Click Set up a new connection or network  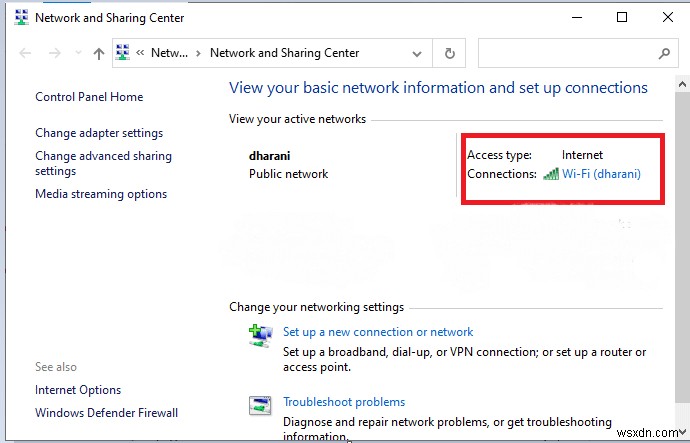(x=378, y=332)
